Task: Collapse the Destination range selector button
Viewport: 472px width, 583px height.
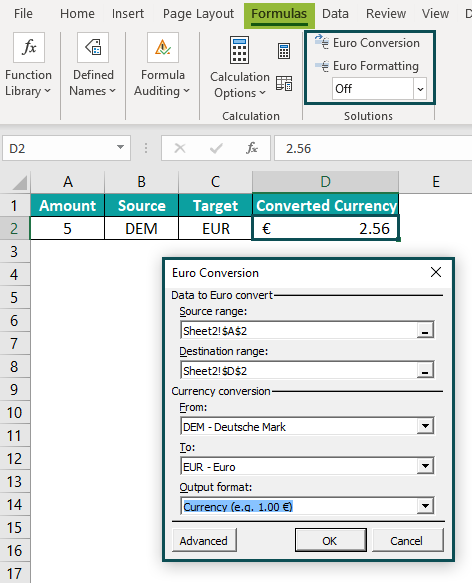Action: 425,370
